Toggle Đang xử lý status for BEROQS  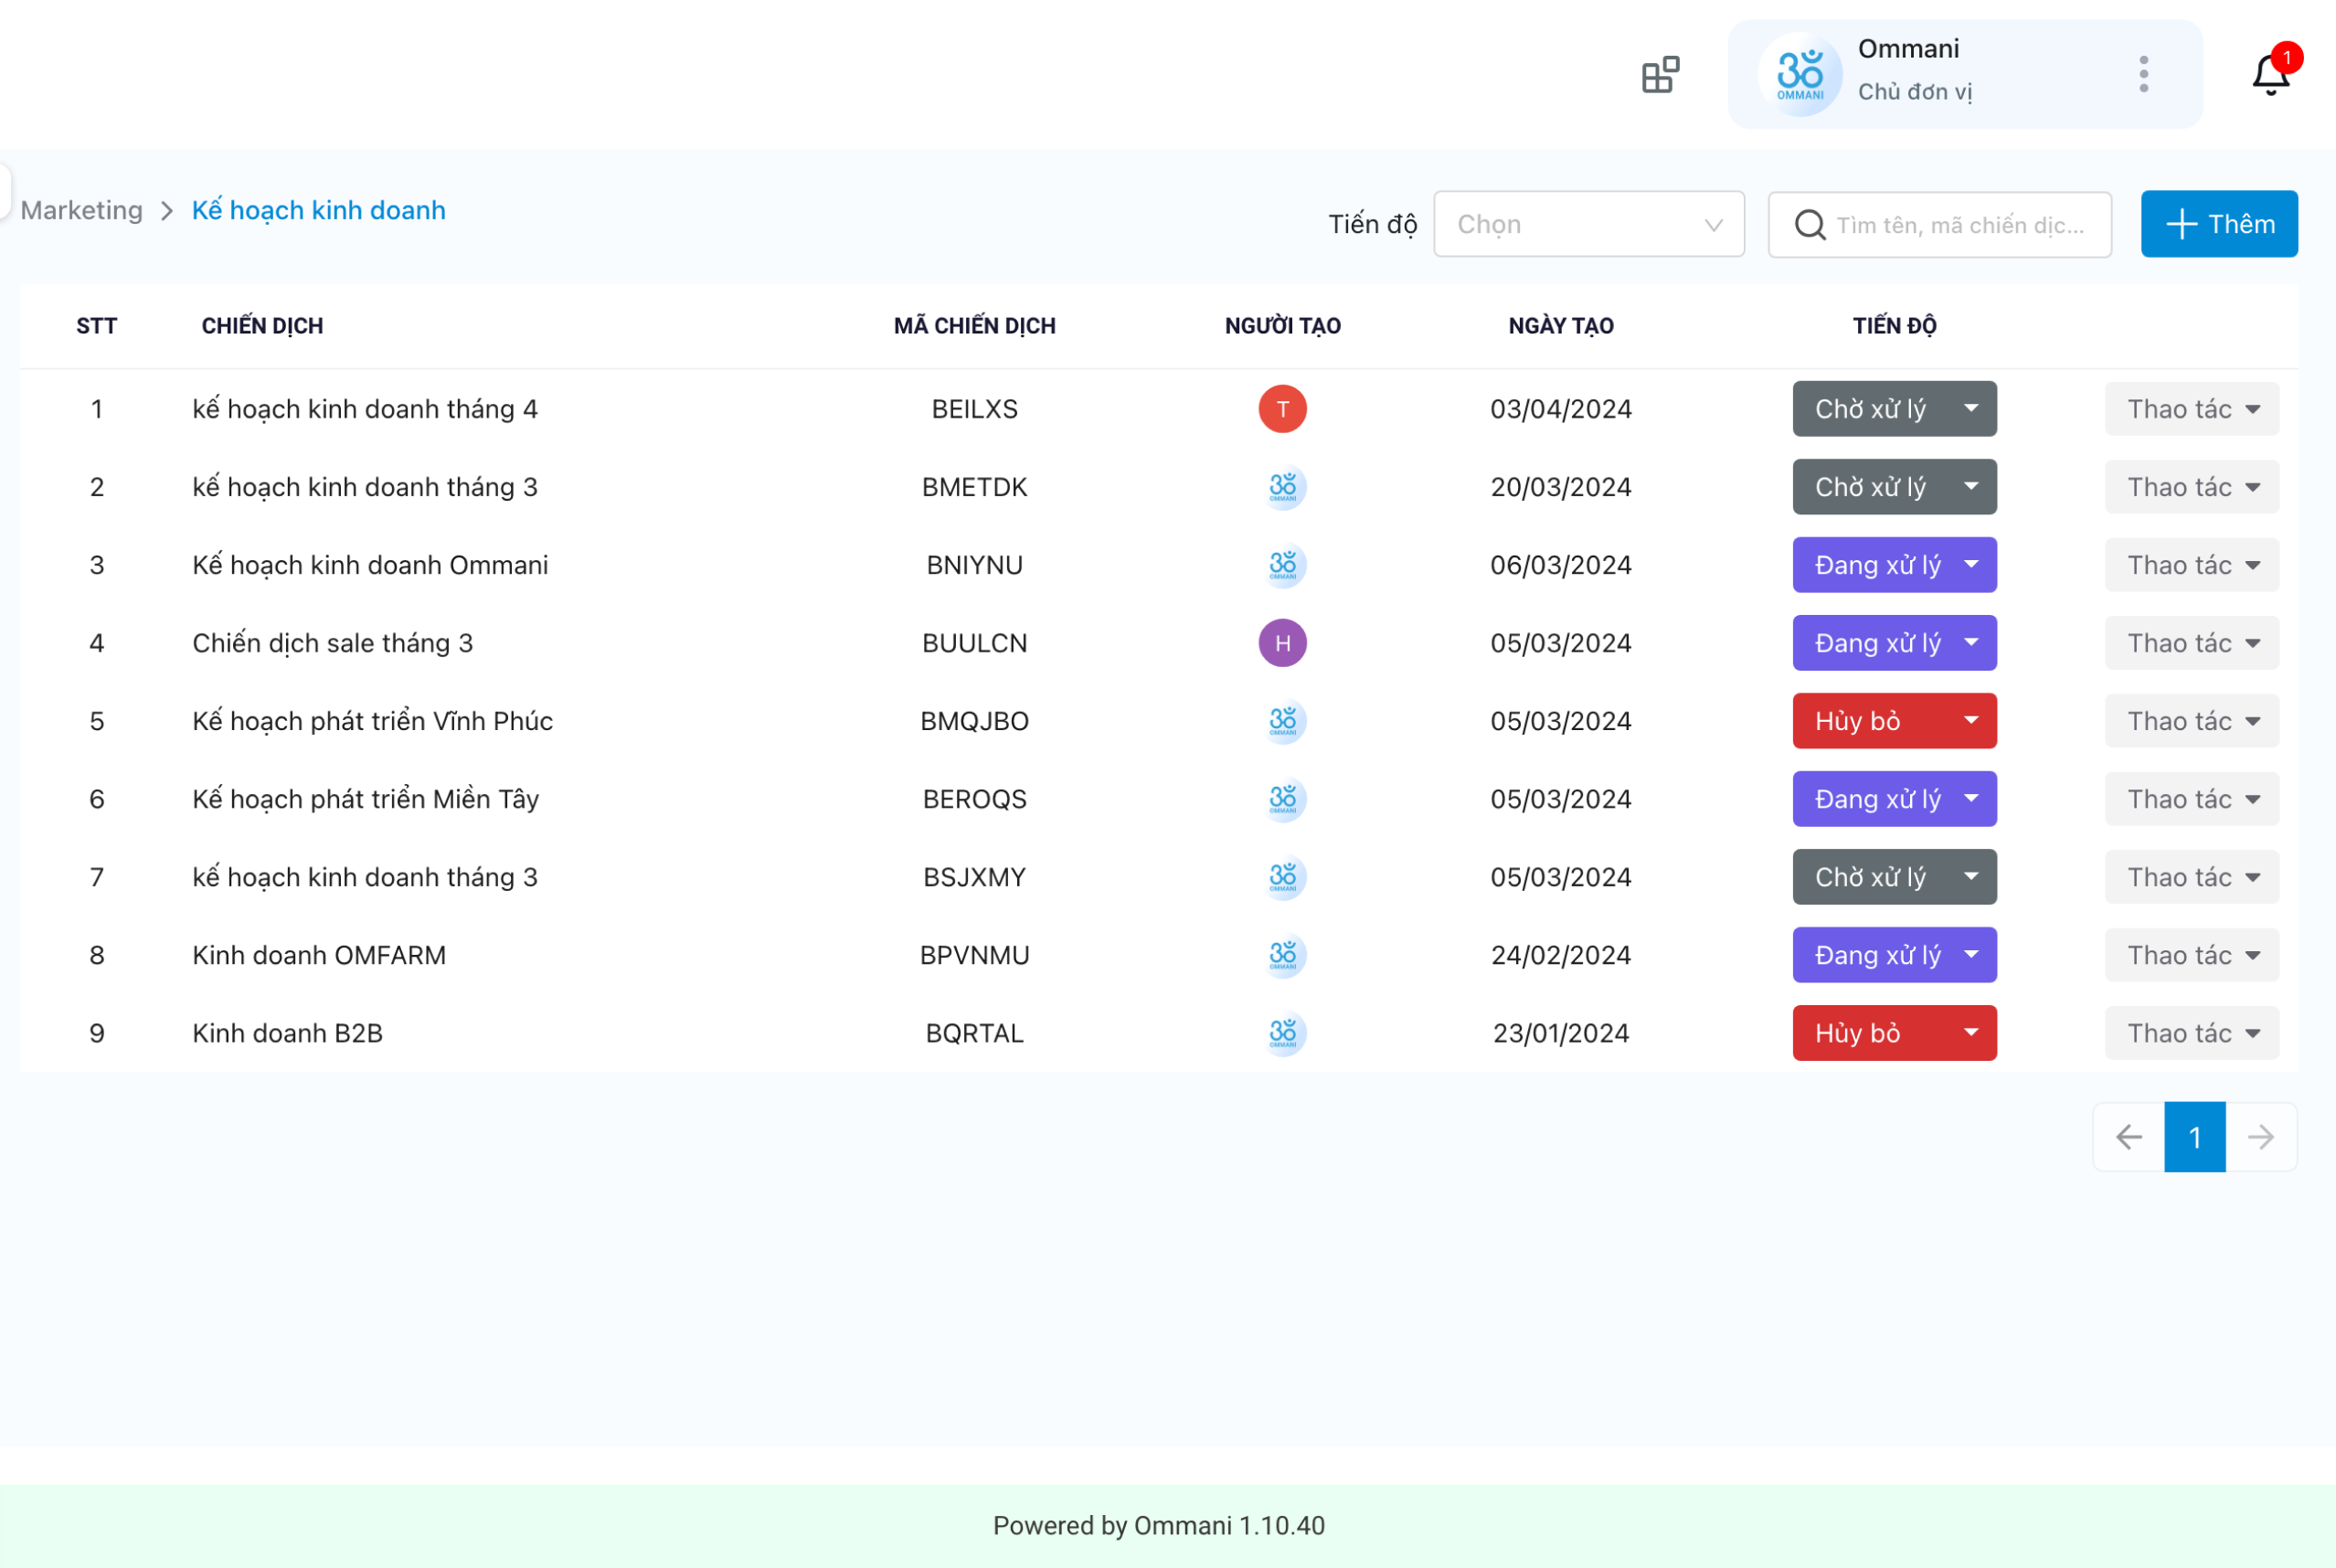tap(1895, 798)
